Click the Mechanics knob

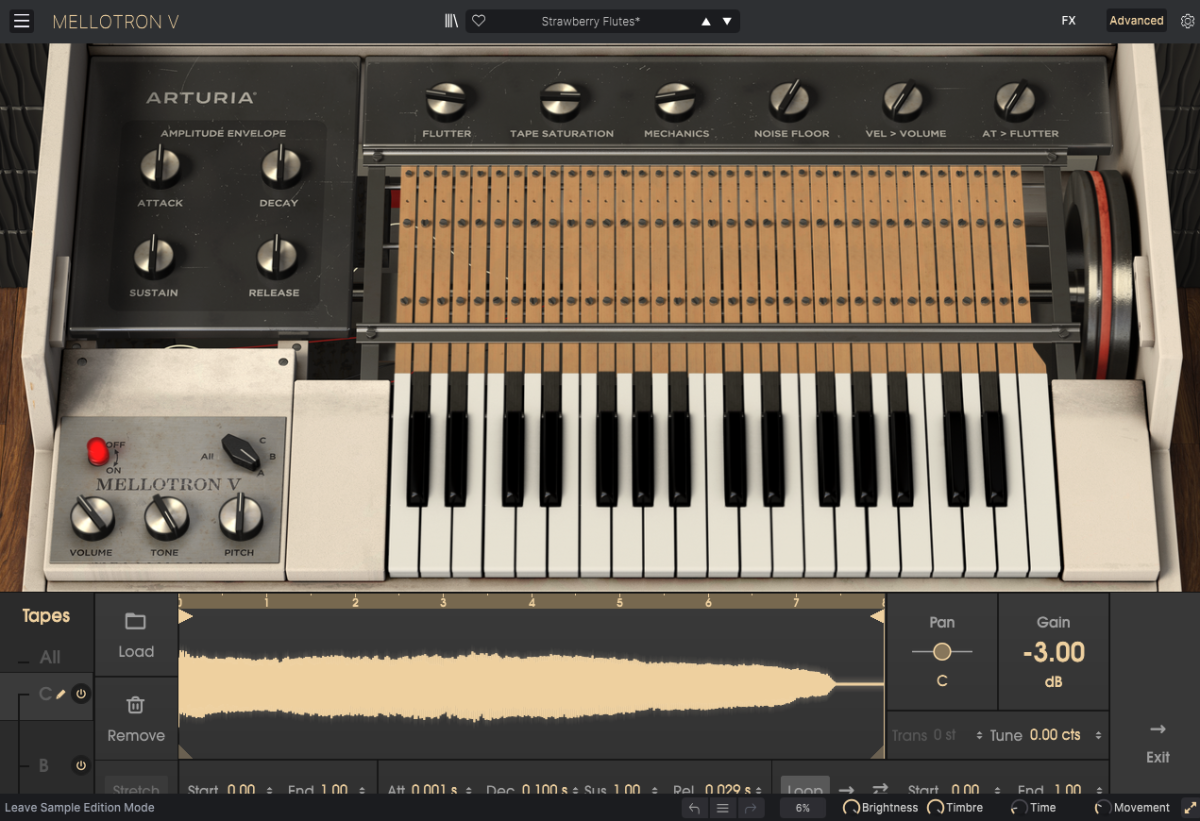pos(676,100)
